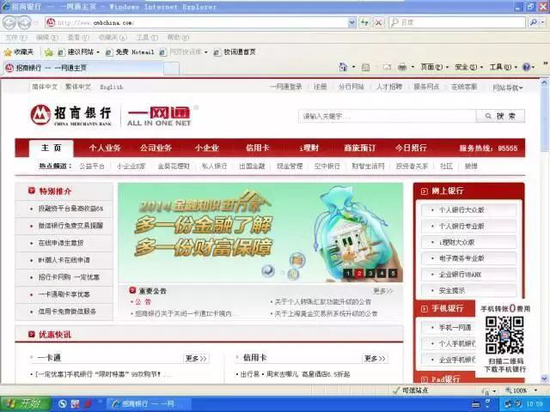The height and width of the screenshot is (412, 550).
Task: Click the blue Help question mark icon
Action: pyautogui.click(x=526, y=67)
